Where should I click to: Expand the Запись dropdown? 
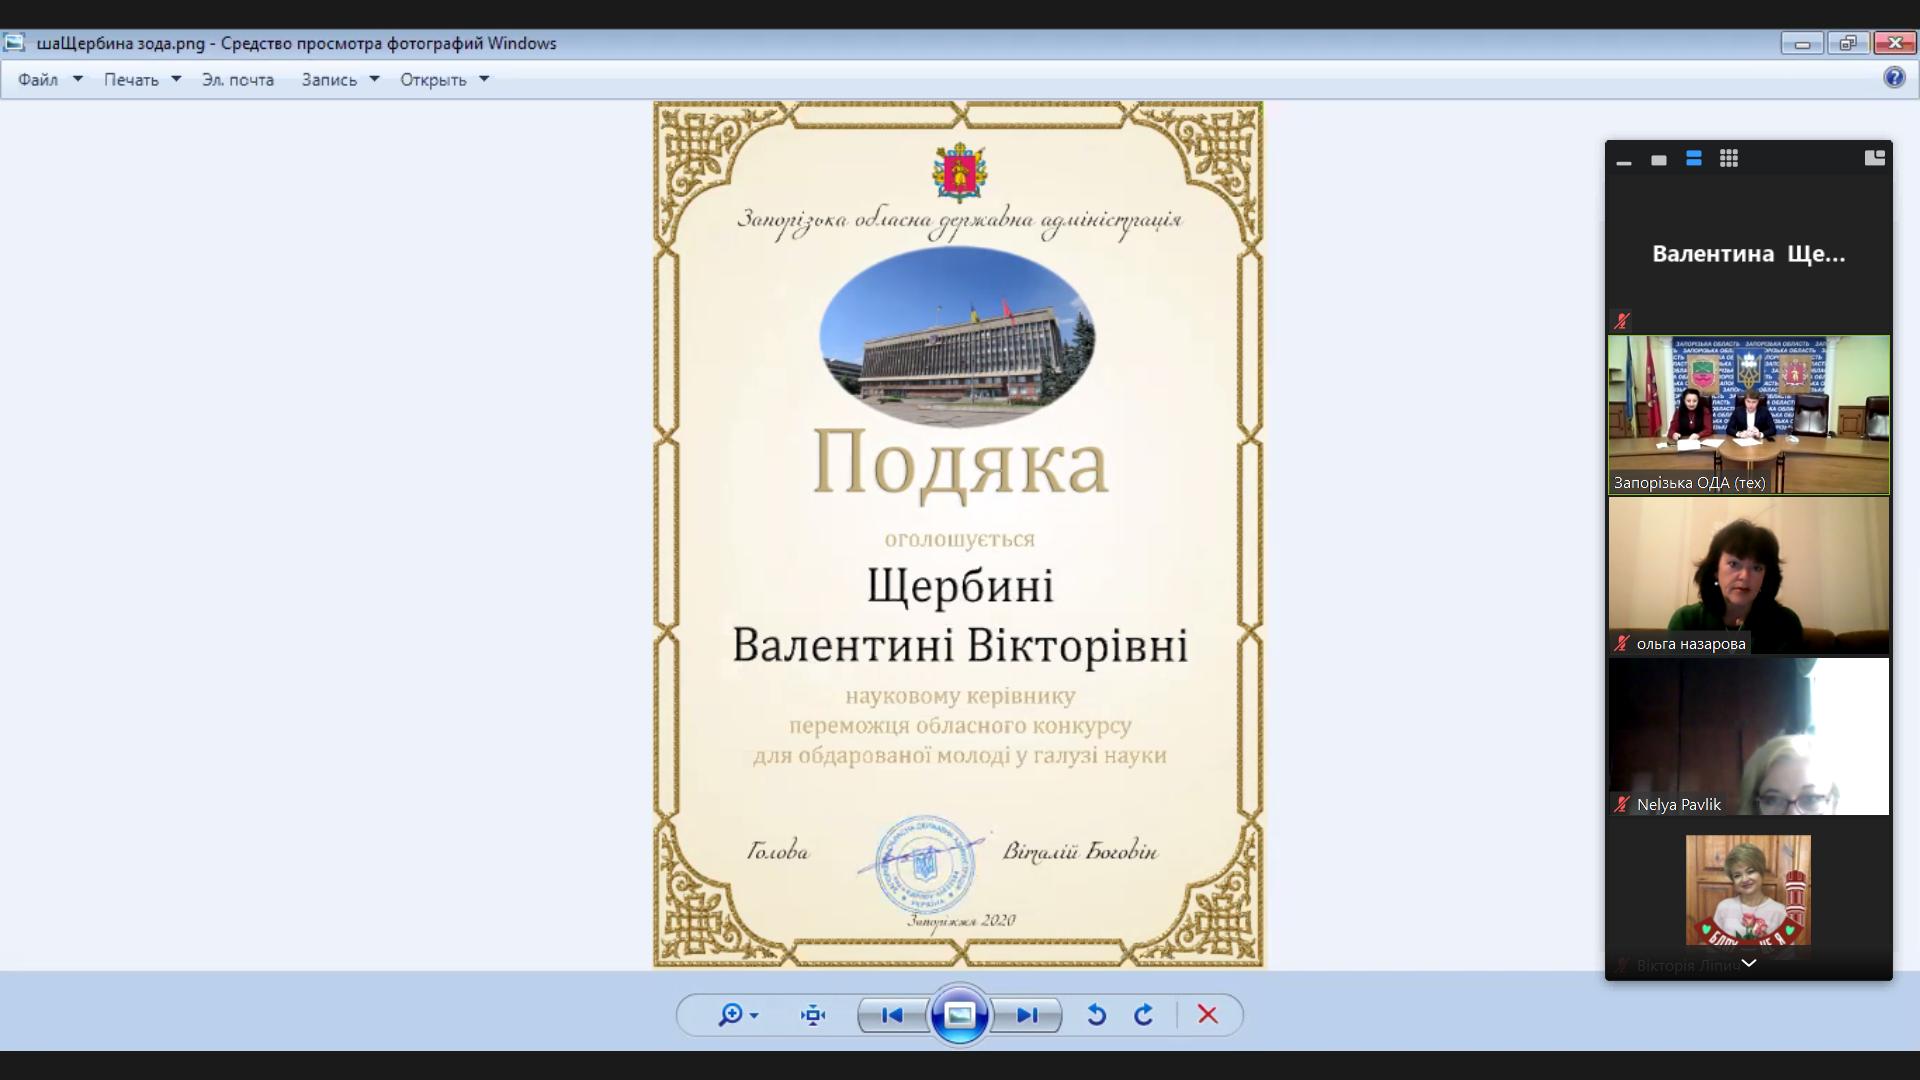click(374, 79)
